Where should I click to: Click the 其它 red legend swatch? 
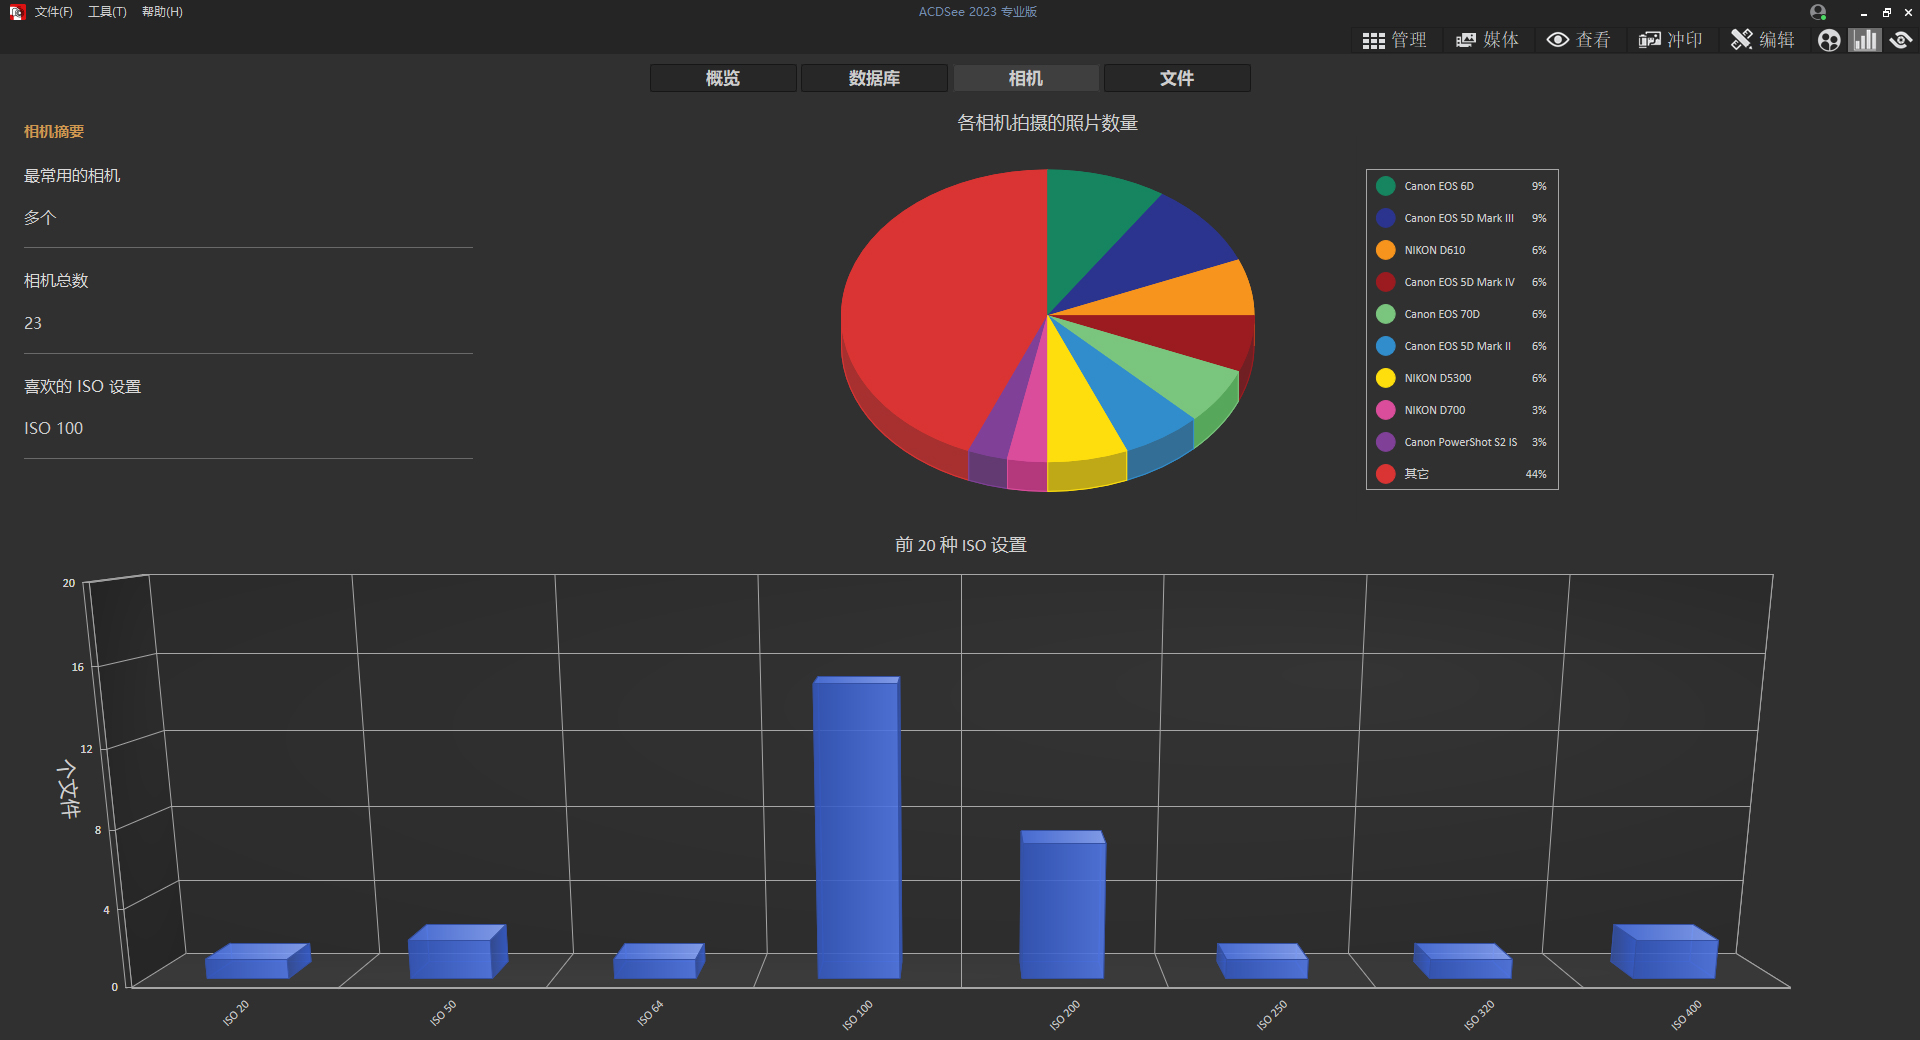(x=1385, y=474)
